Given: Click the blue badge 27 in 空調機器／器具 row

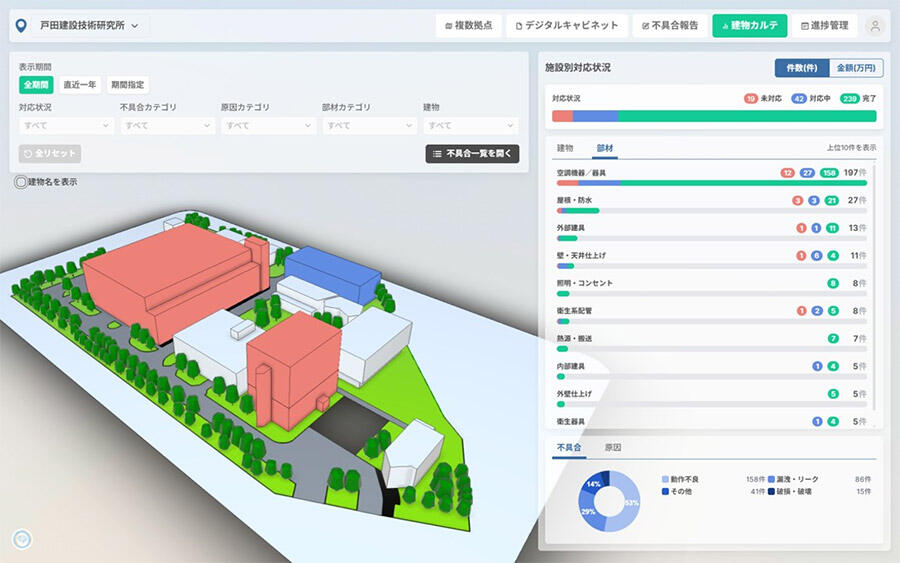Looking at the screenshot, I should 807,173.
